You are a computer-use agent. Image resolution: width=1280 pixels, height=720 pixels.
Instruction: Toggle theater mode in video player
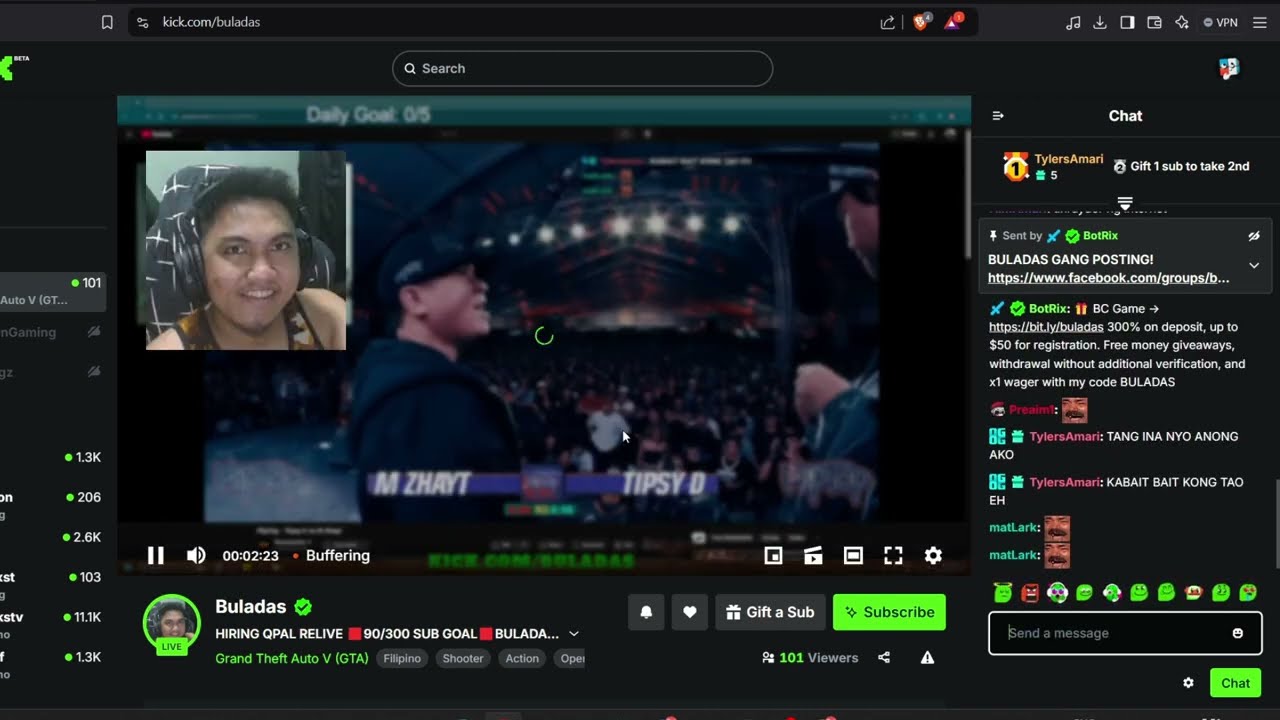[x=853, y=555]
